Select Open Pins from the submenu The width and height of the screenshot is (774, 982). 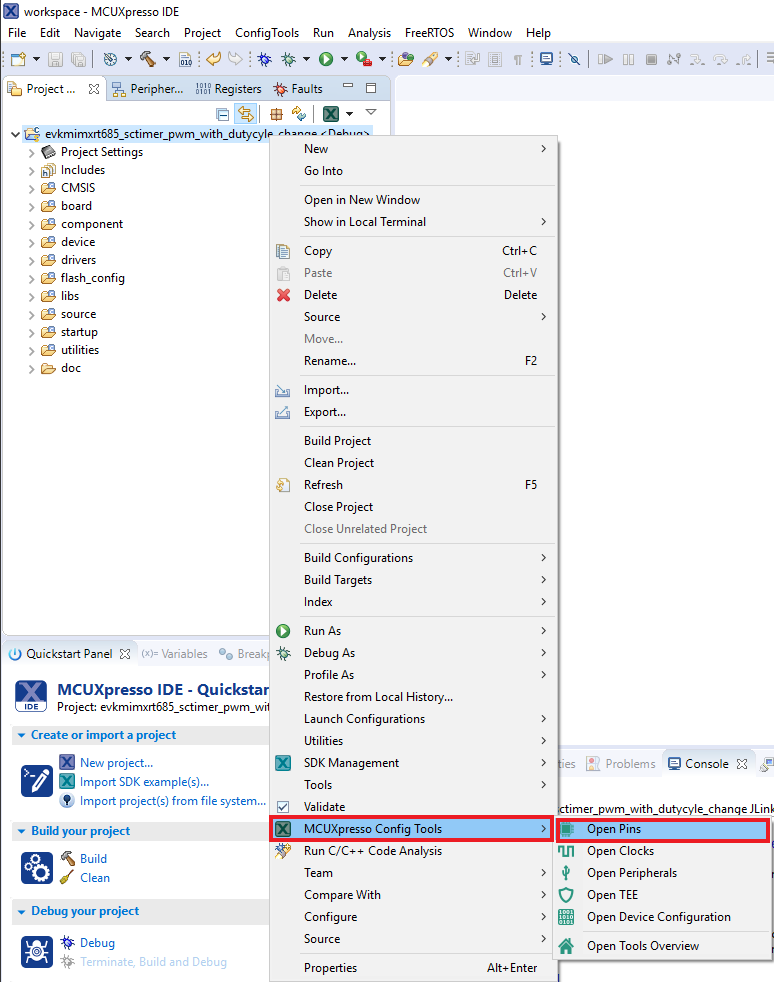(x=614, y=829)
